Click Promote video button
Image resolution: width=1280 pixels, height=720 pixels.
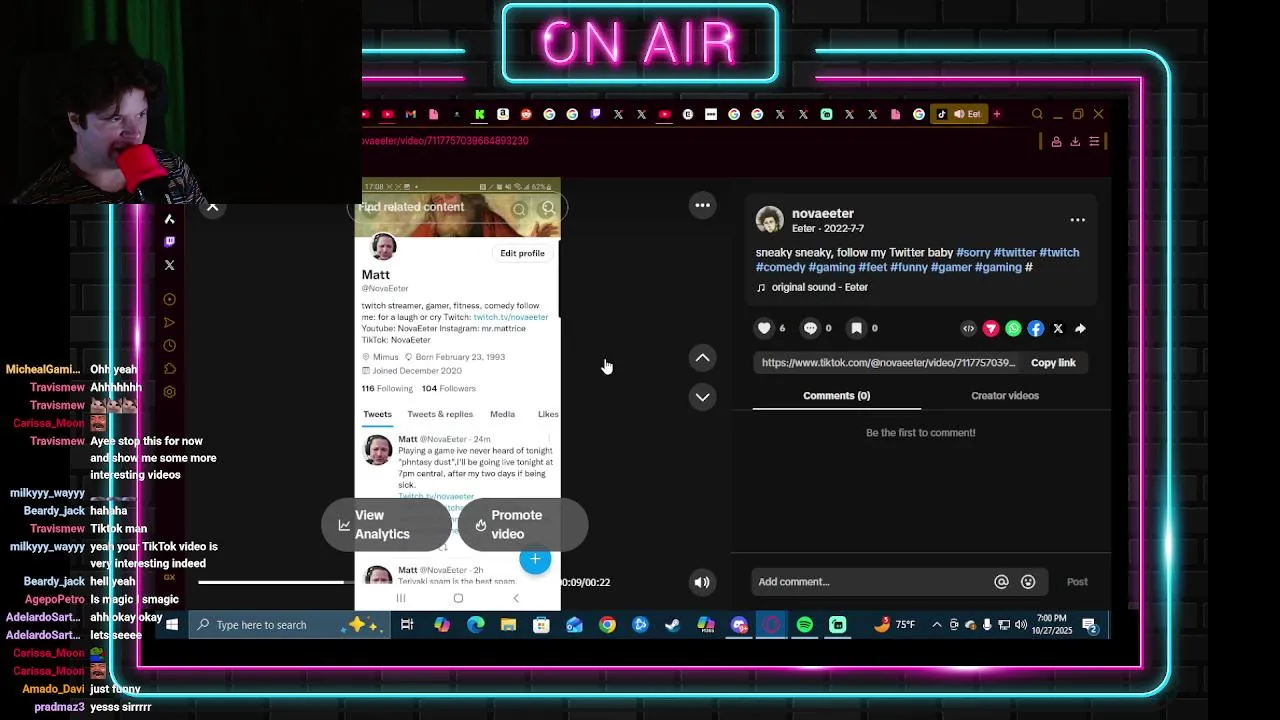(x=522, y=525)
